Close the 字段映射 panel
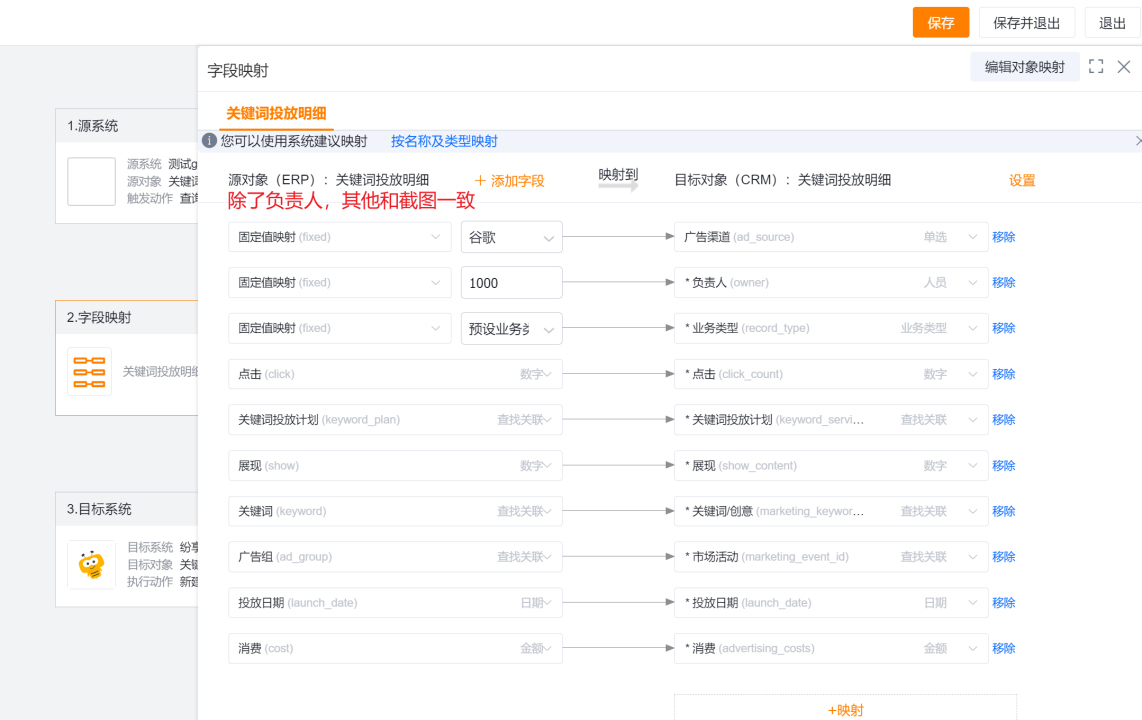 click(x=1124, y=67)
